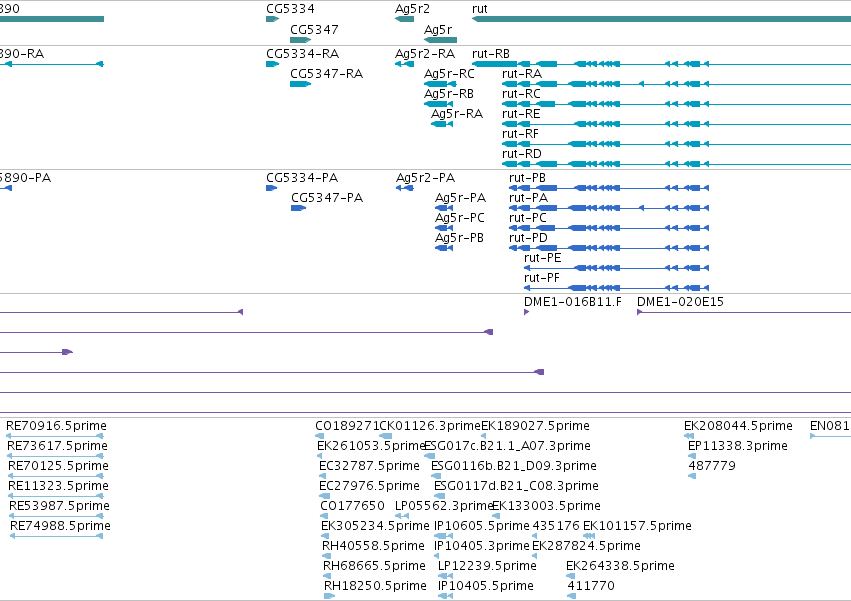Screen dimensions: 851x601
Task: Select the Ag5r-PC protein label
Action: [x=460, y=218]
